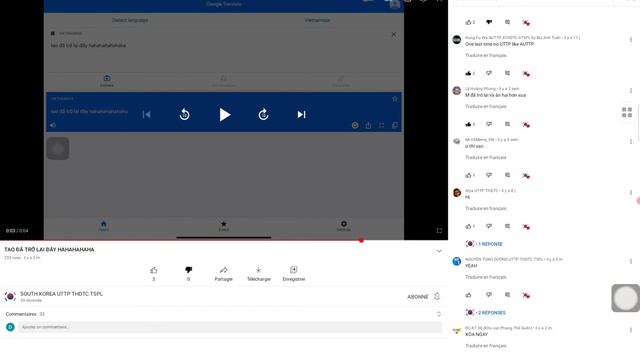The height and width of the screenshot is (360, 640).
Task: Translate the 'ừ thì sao' comment to French
Action: point(486,158)
